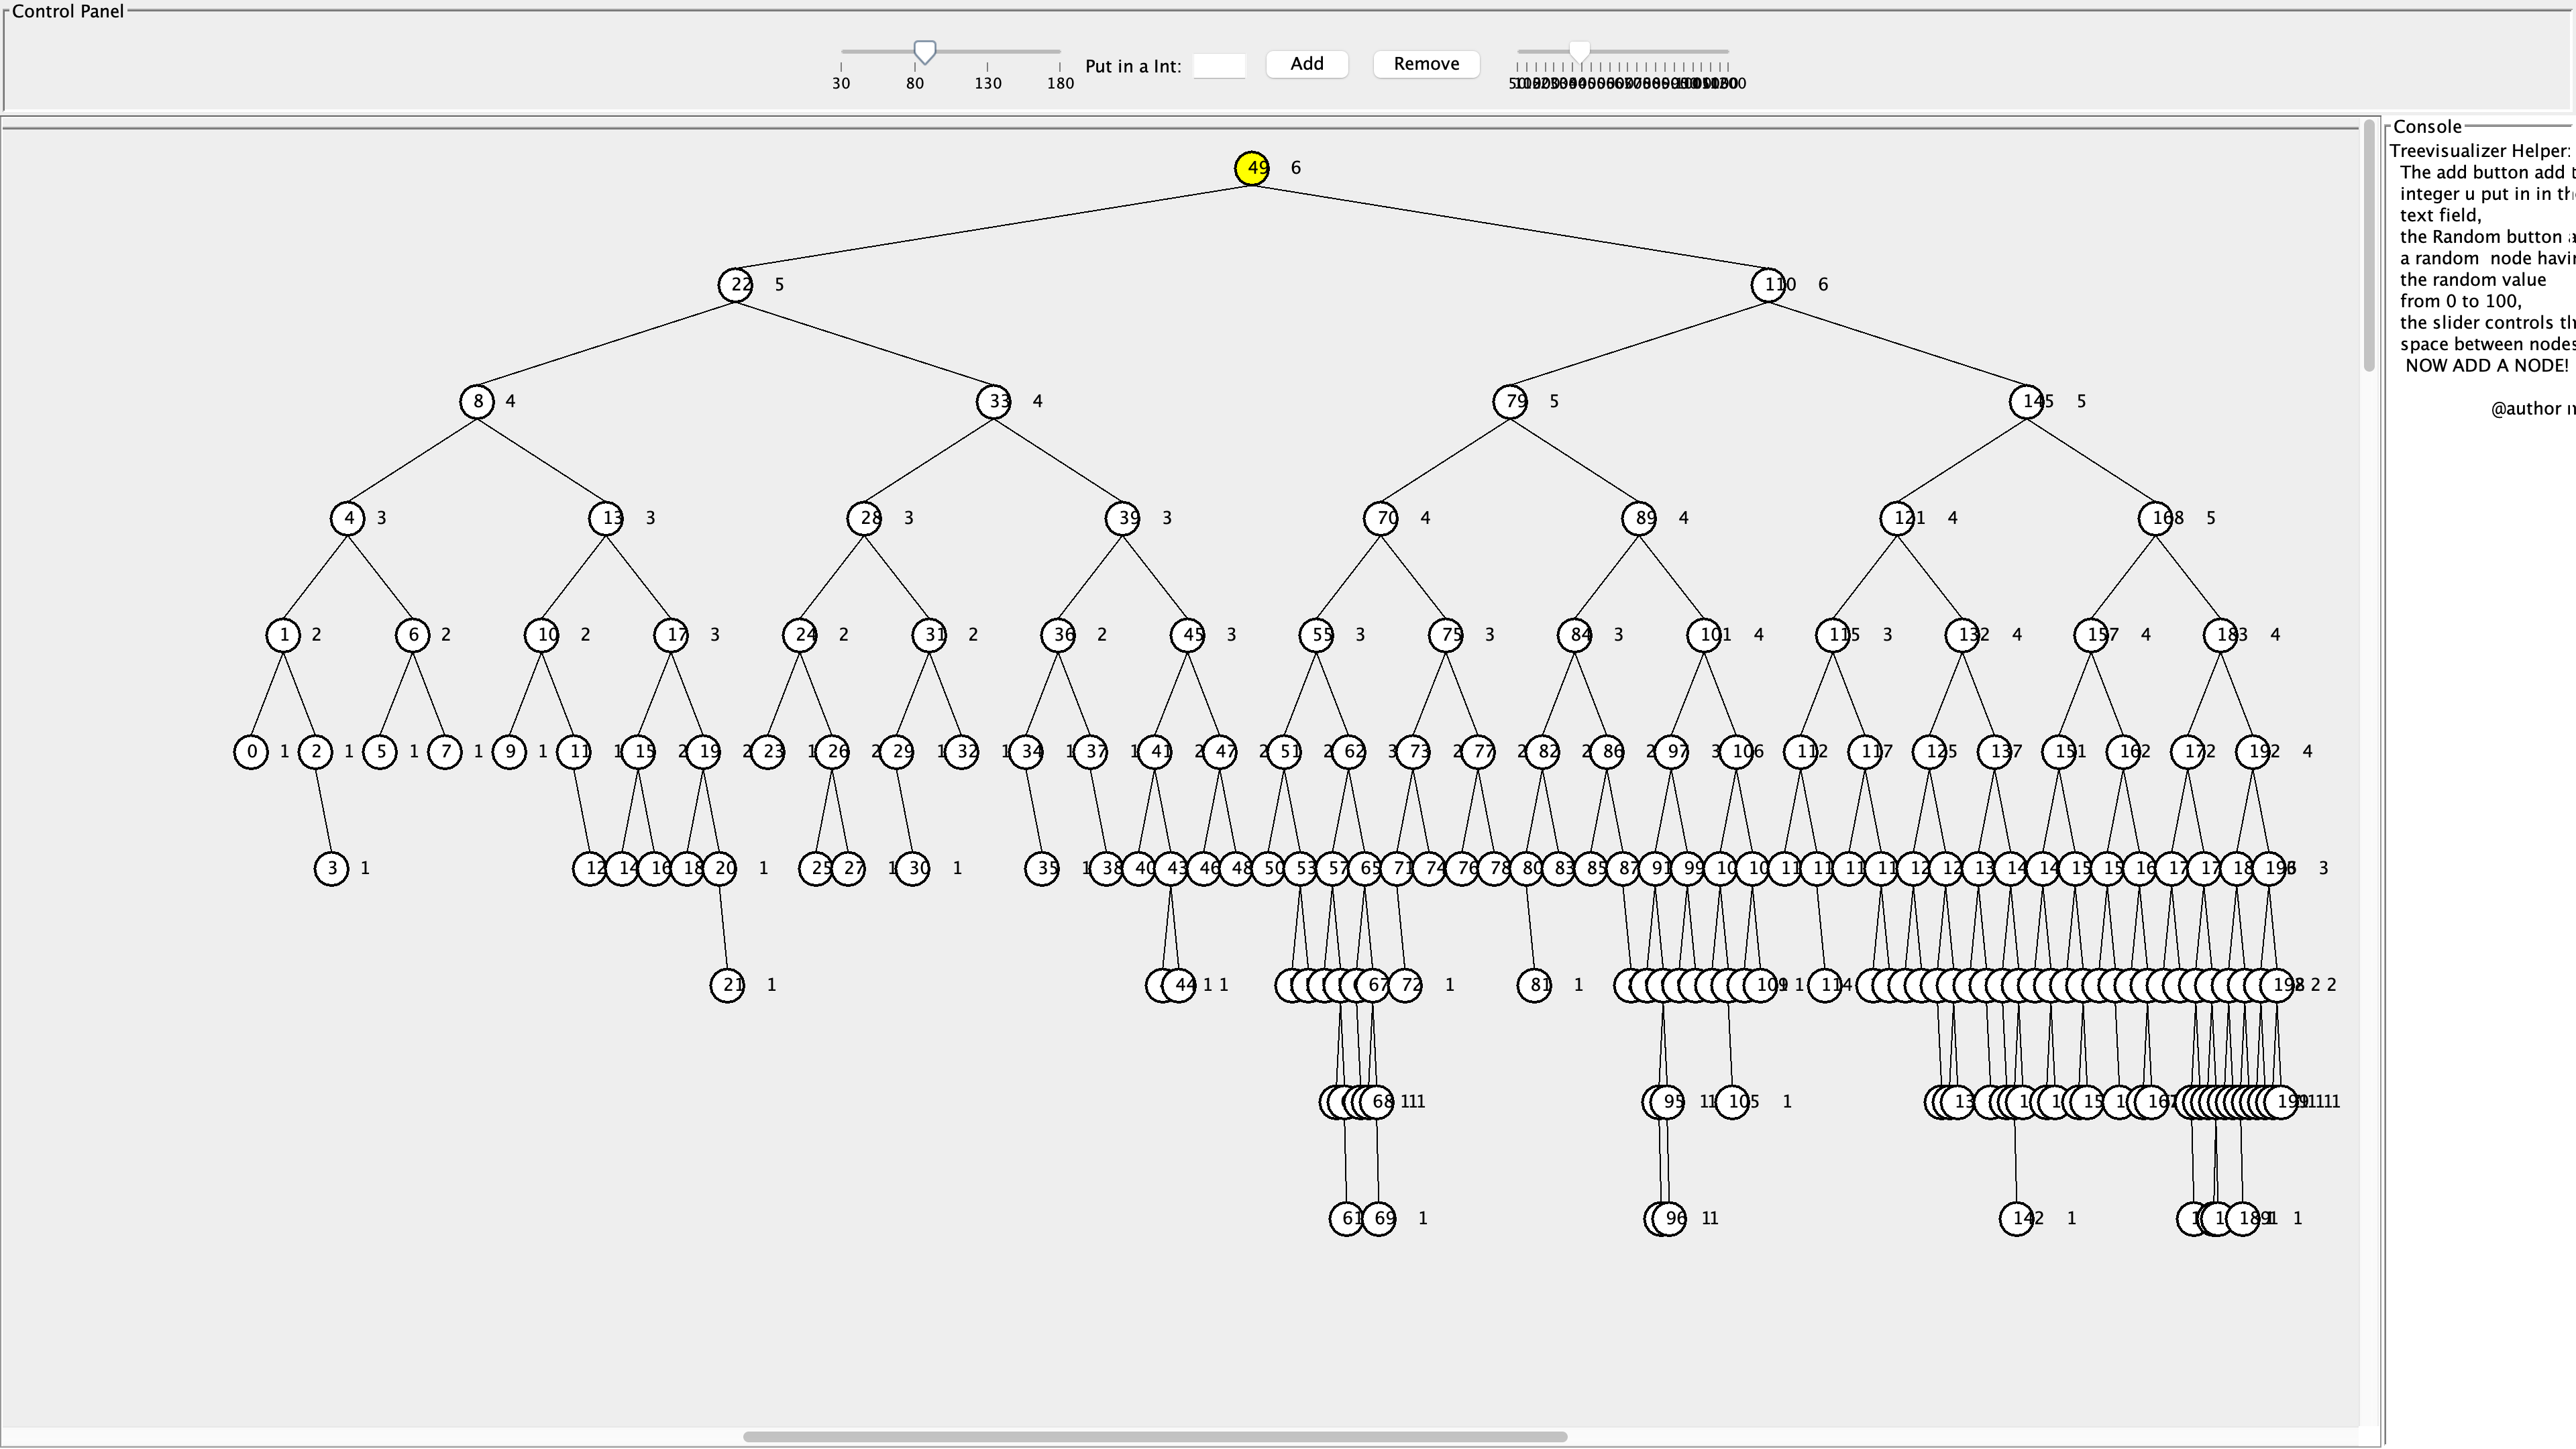This screenshot has height=1449, width=2576.
Task: Click the "Put in a Int" text field
Action: (1219, 66)
